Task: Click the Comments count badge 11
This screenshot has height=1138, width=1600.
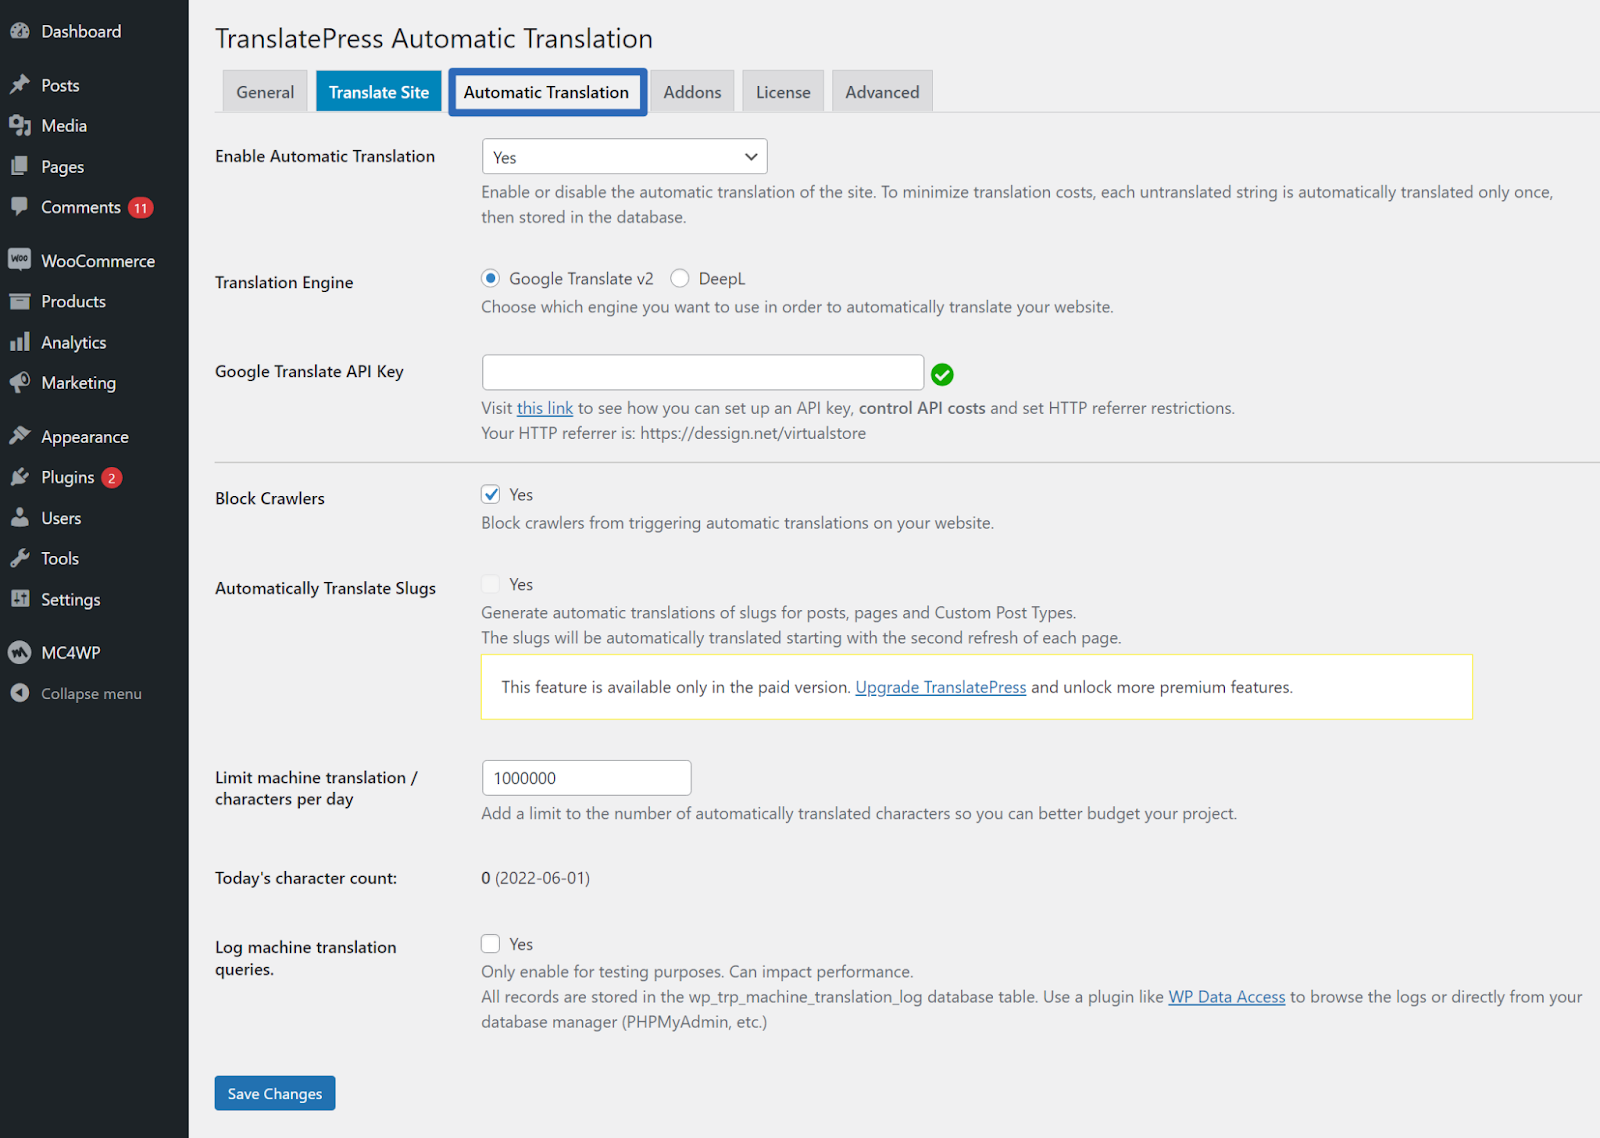Action: coord(141,208)
